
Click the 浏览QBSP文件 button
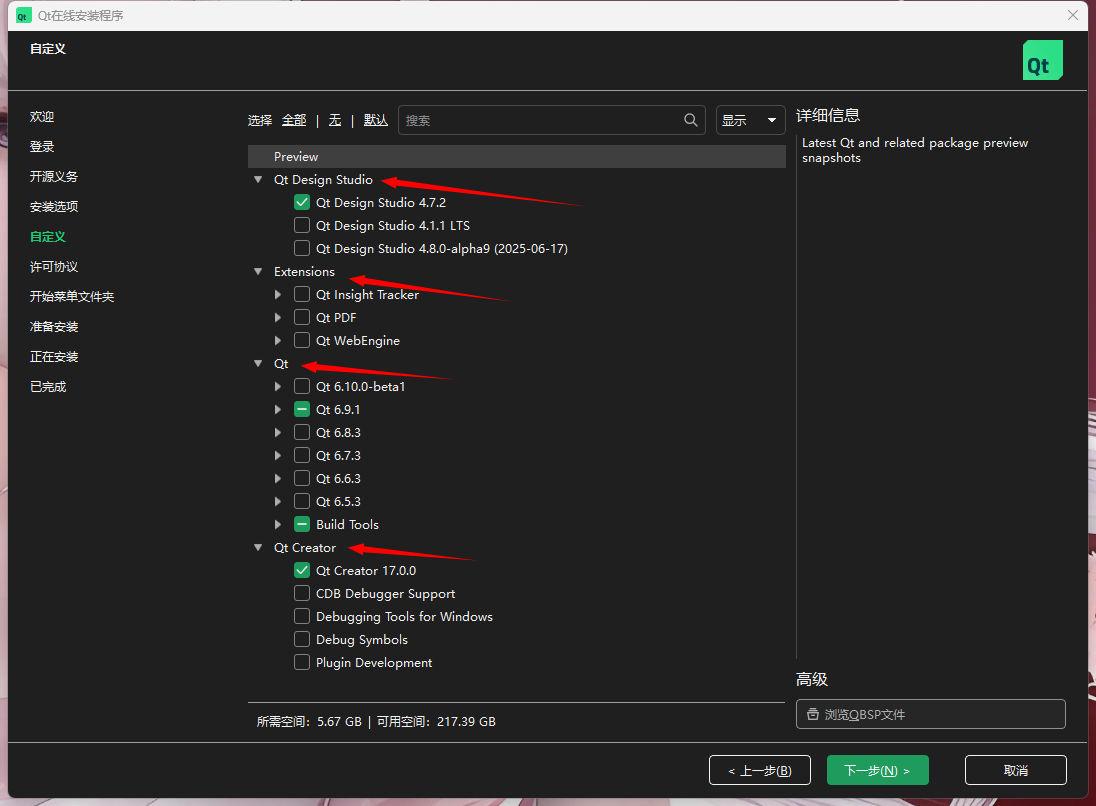[930, 714]
